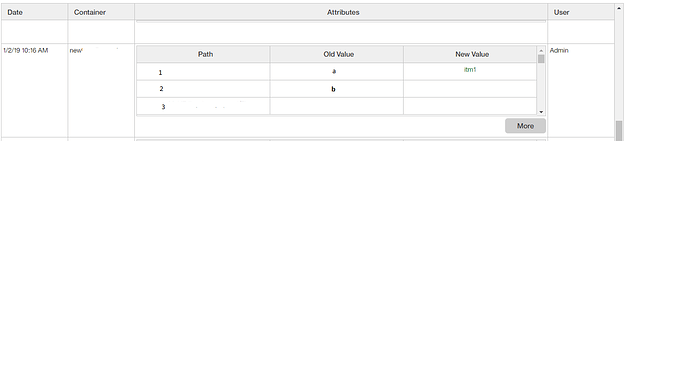Click the outer table scroll up arrow
Screen dimensions: 690x387
[619, 8]
